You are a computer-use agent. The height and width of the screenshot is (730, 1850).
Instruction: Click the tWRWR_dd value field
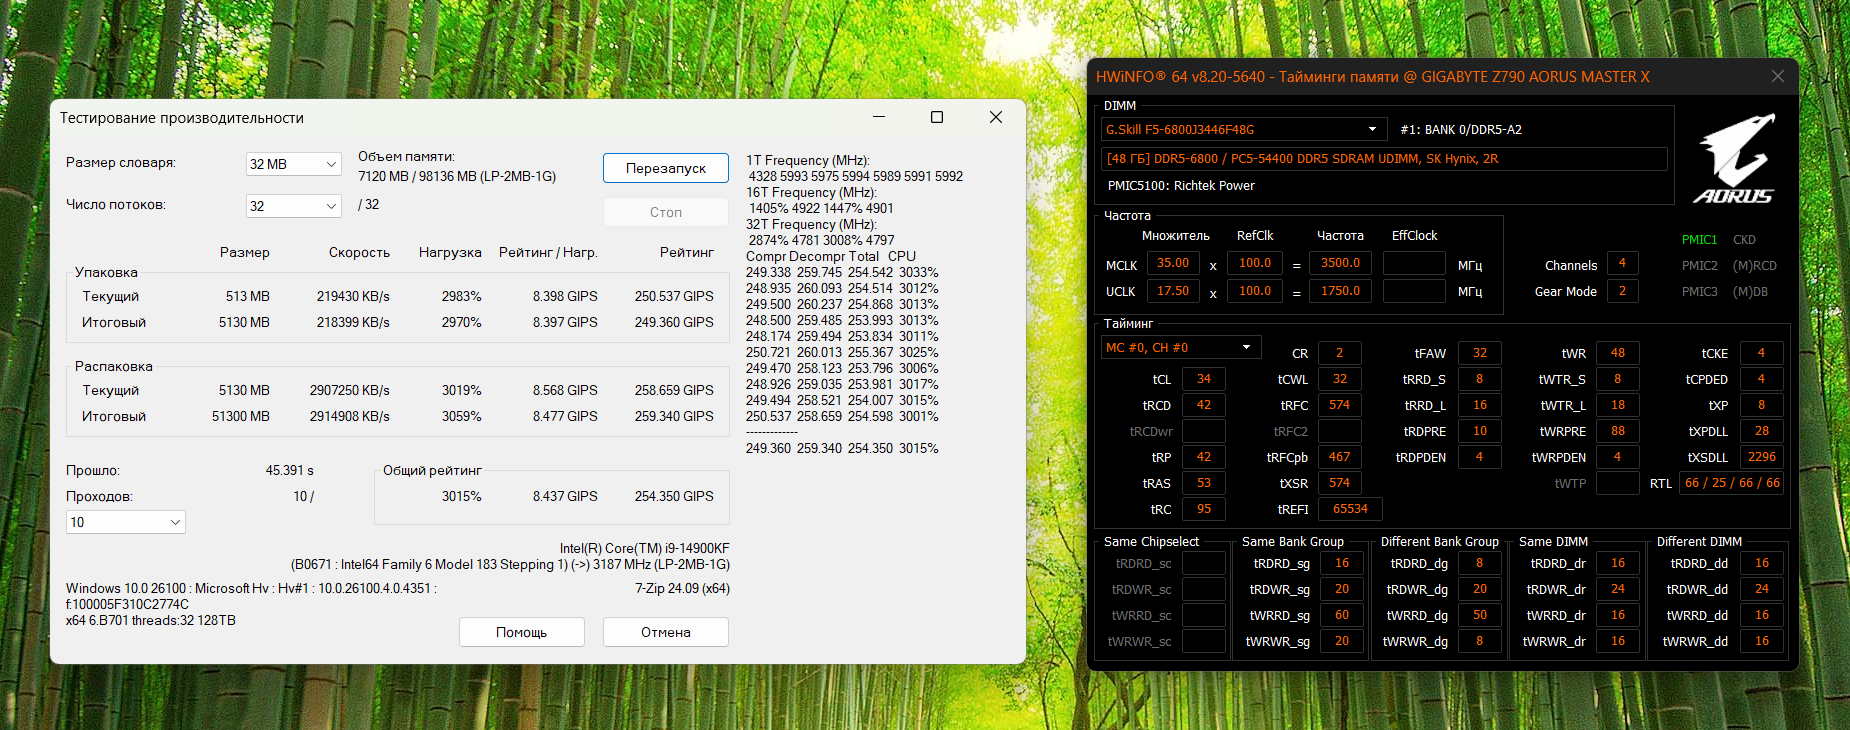pos(1762,641)
